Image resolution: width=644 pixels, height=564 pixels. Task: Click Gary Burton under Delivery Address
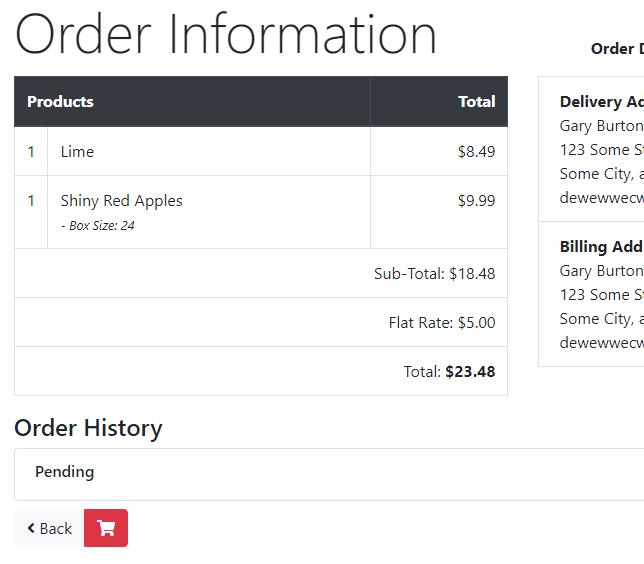[601, 126]
